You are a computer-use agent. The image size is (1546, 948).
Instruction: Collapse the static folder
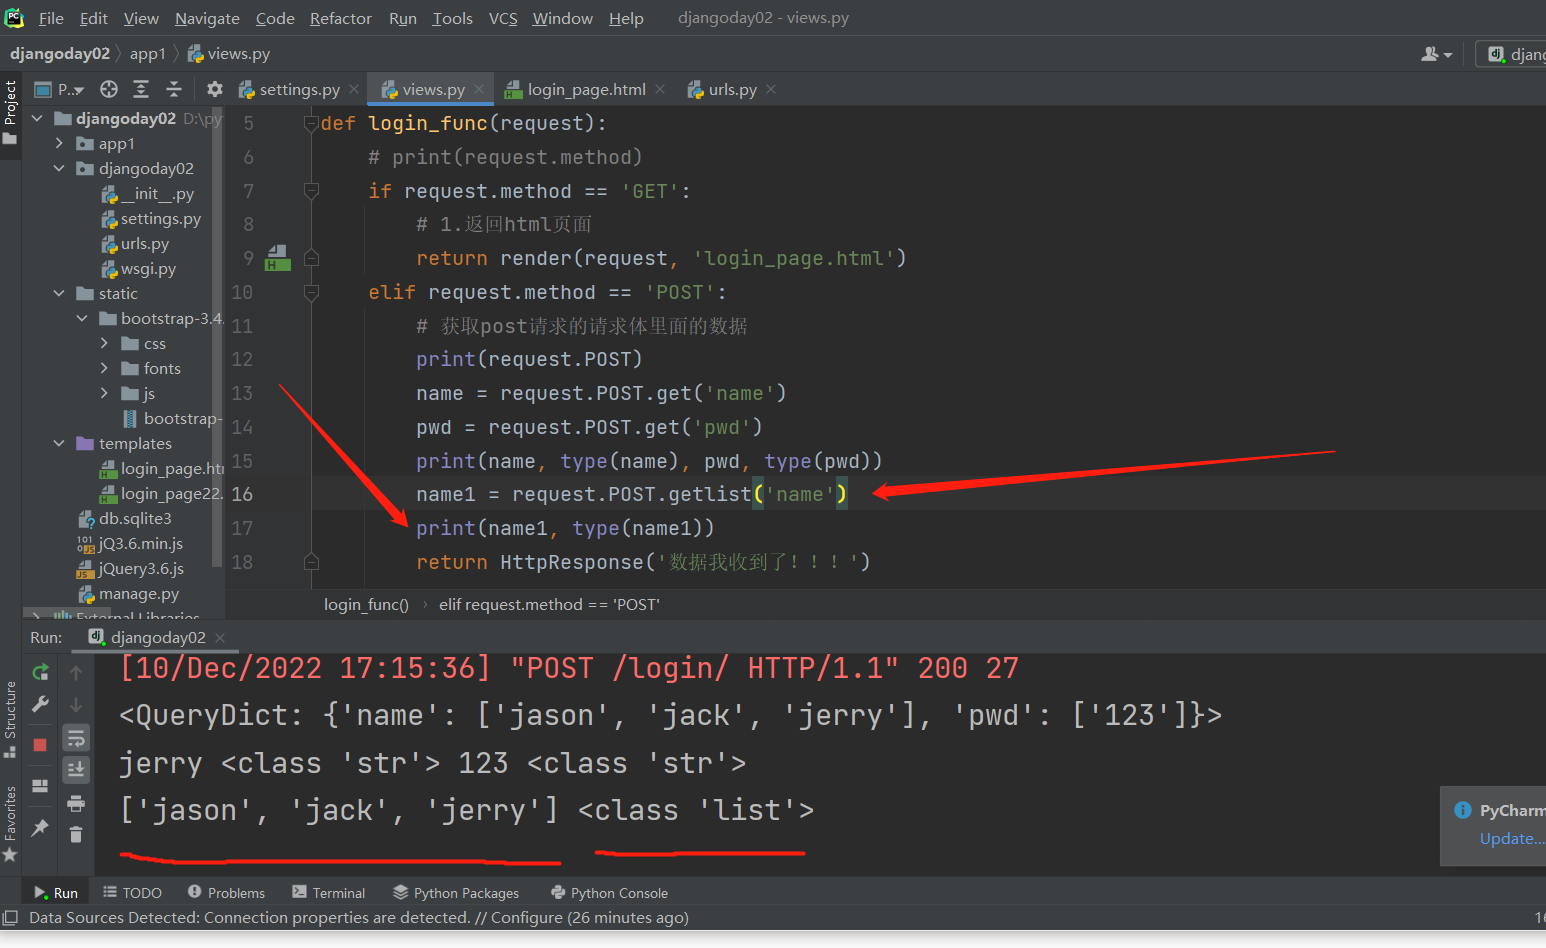coord(60,293)
